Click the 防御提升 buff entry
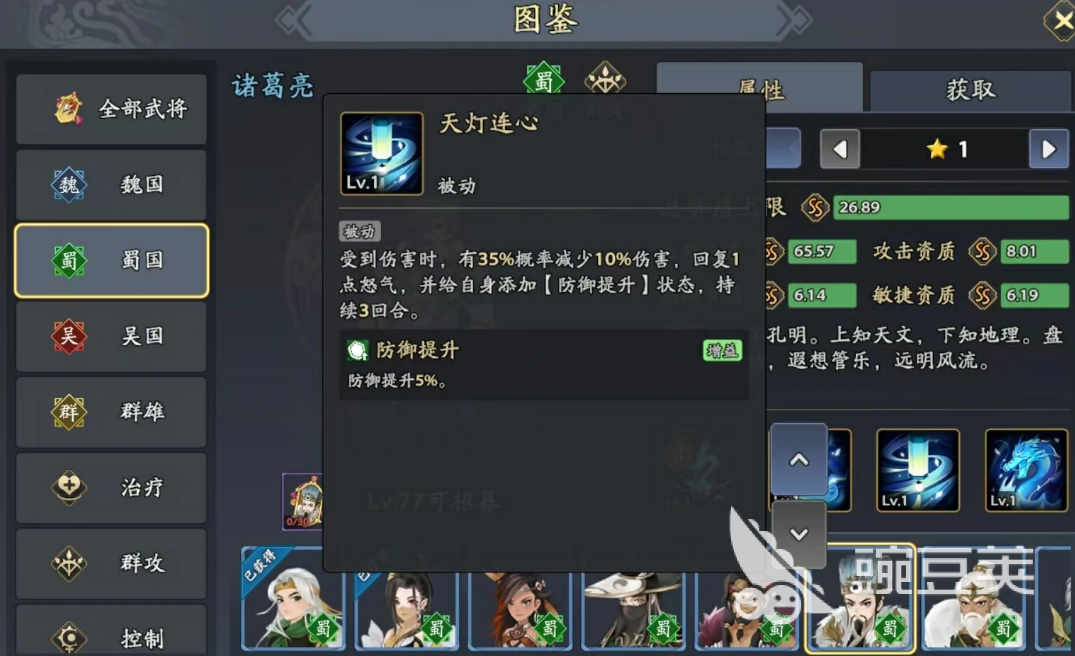The height and width of the screenshot is (656, 1075). (544, 364)
